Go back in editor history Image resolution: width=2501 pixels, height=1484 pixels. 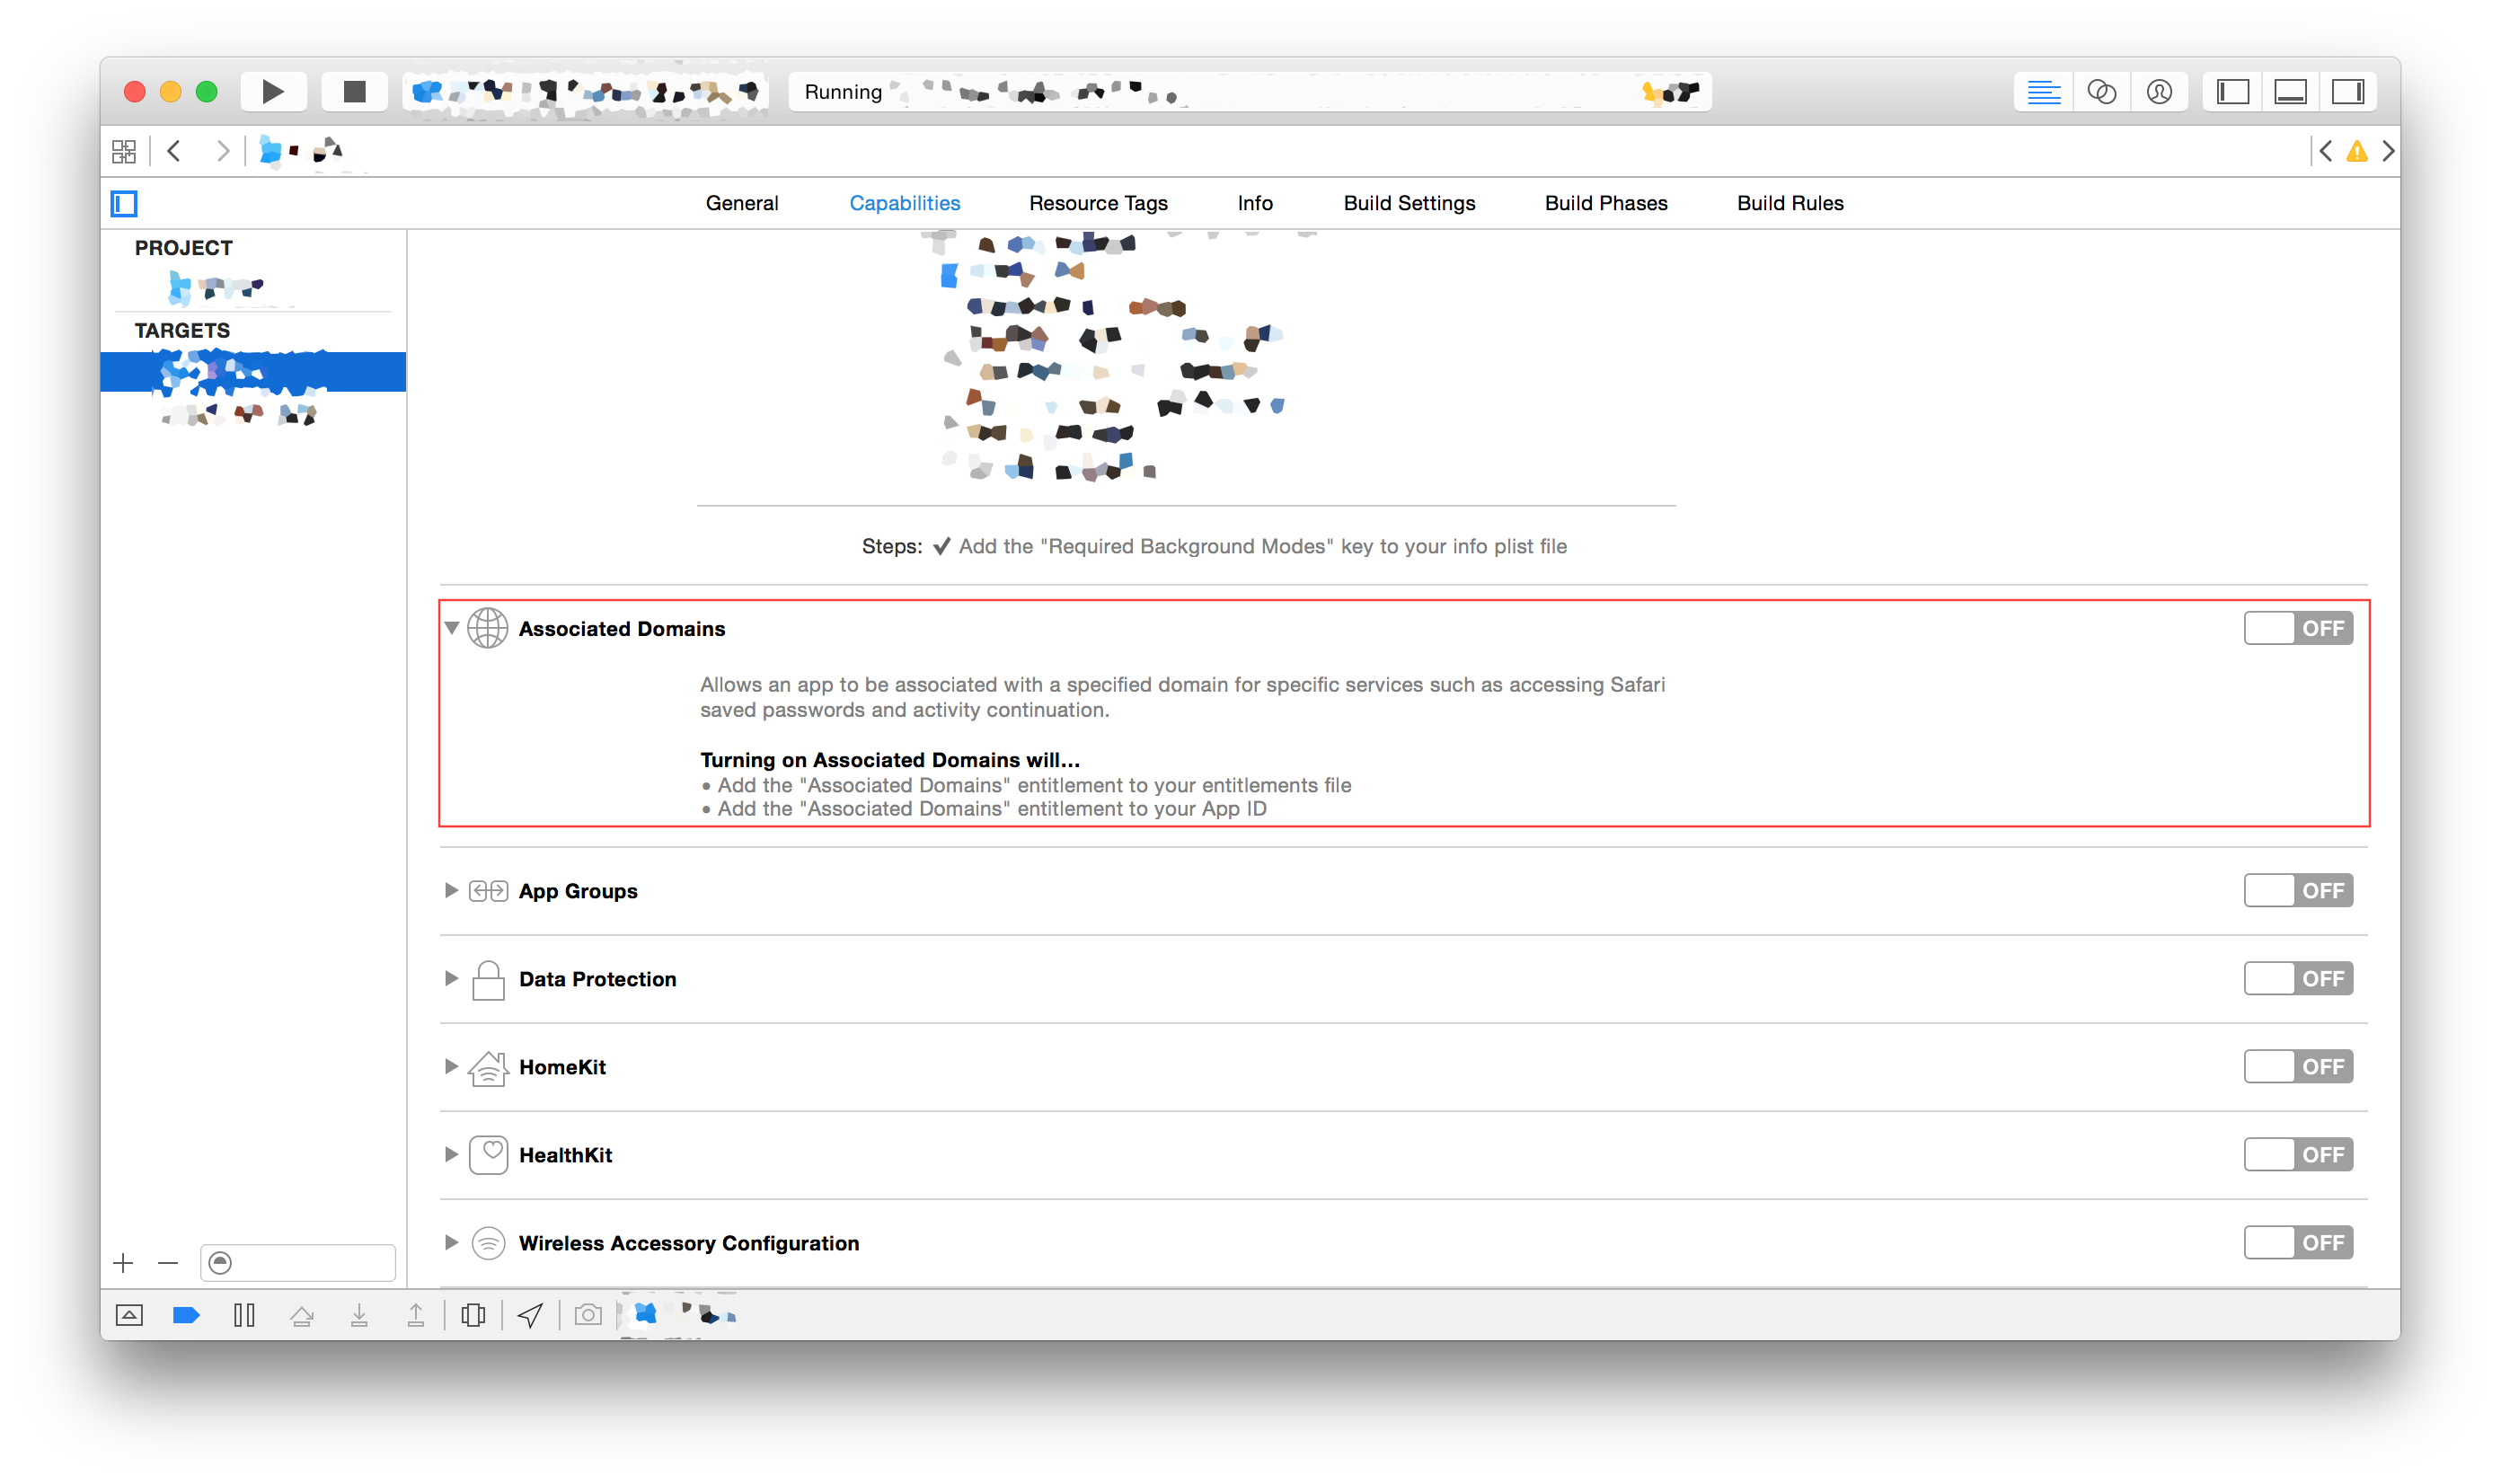[x=174, y=151]
